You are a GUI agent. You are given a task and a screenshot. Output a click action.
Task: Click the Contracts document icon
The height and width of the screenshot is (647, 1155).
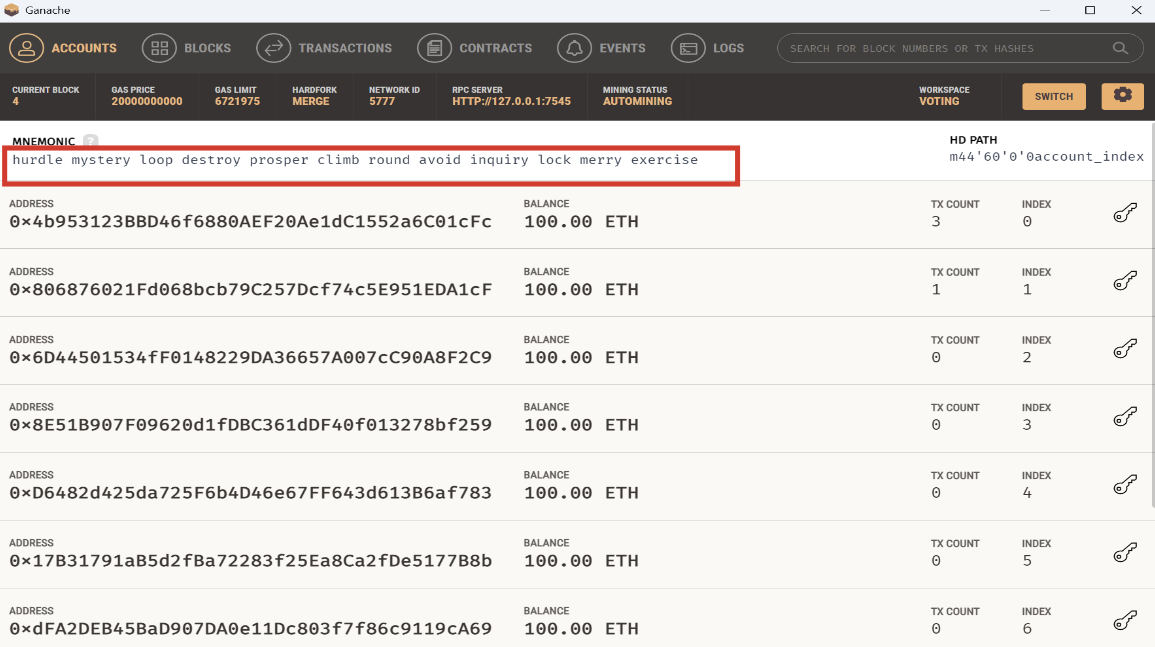click(x=435, y=49)
